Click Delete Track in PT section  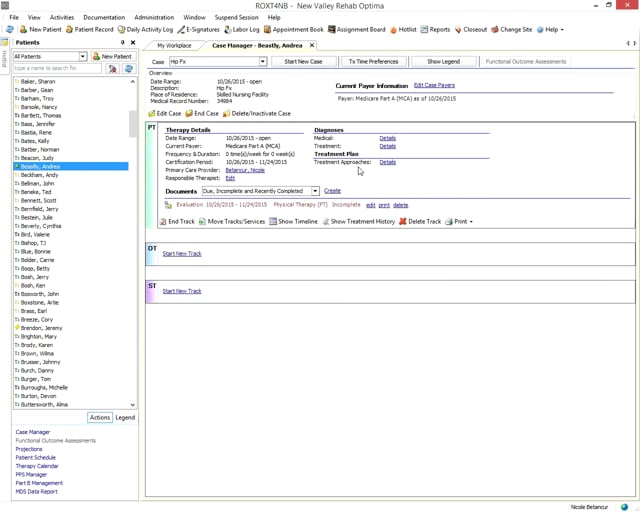(420, 221)
